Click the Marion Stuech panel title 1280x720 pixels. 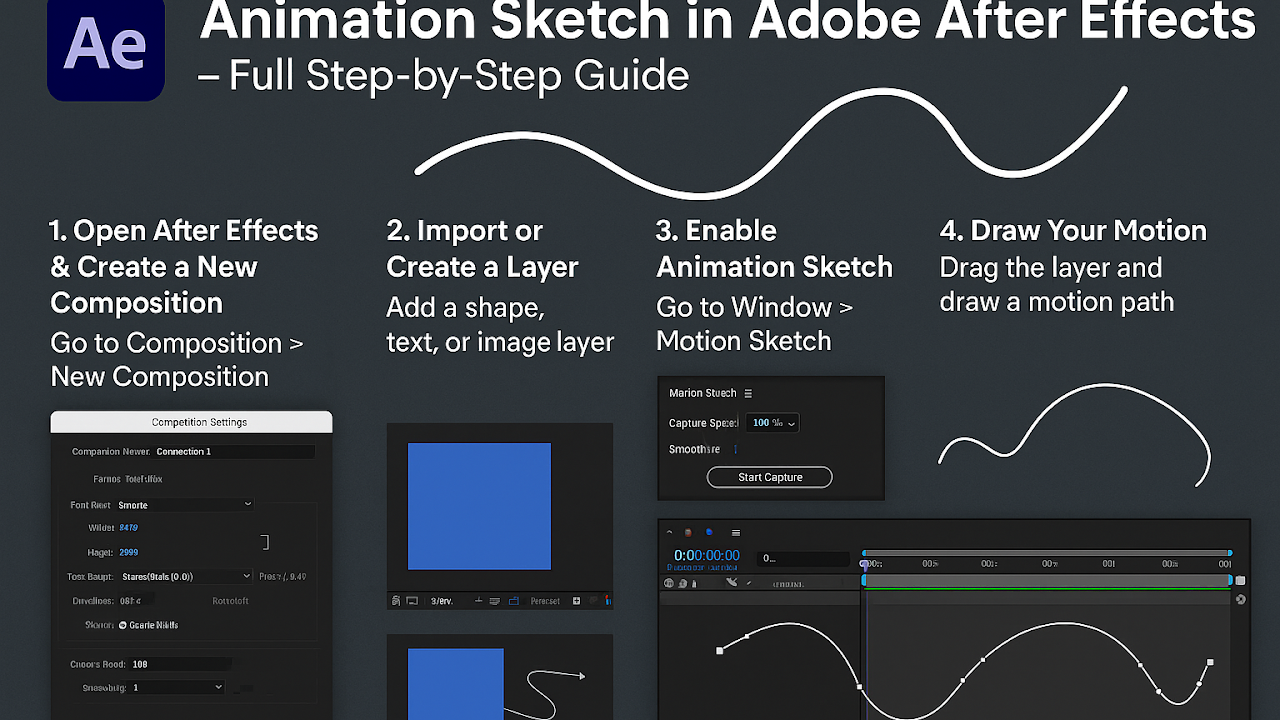click(x=702, y=394)
